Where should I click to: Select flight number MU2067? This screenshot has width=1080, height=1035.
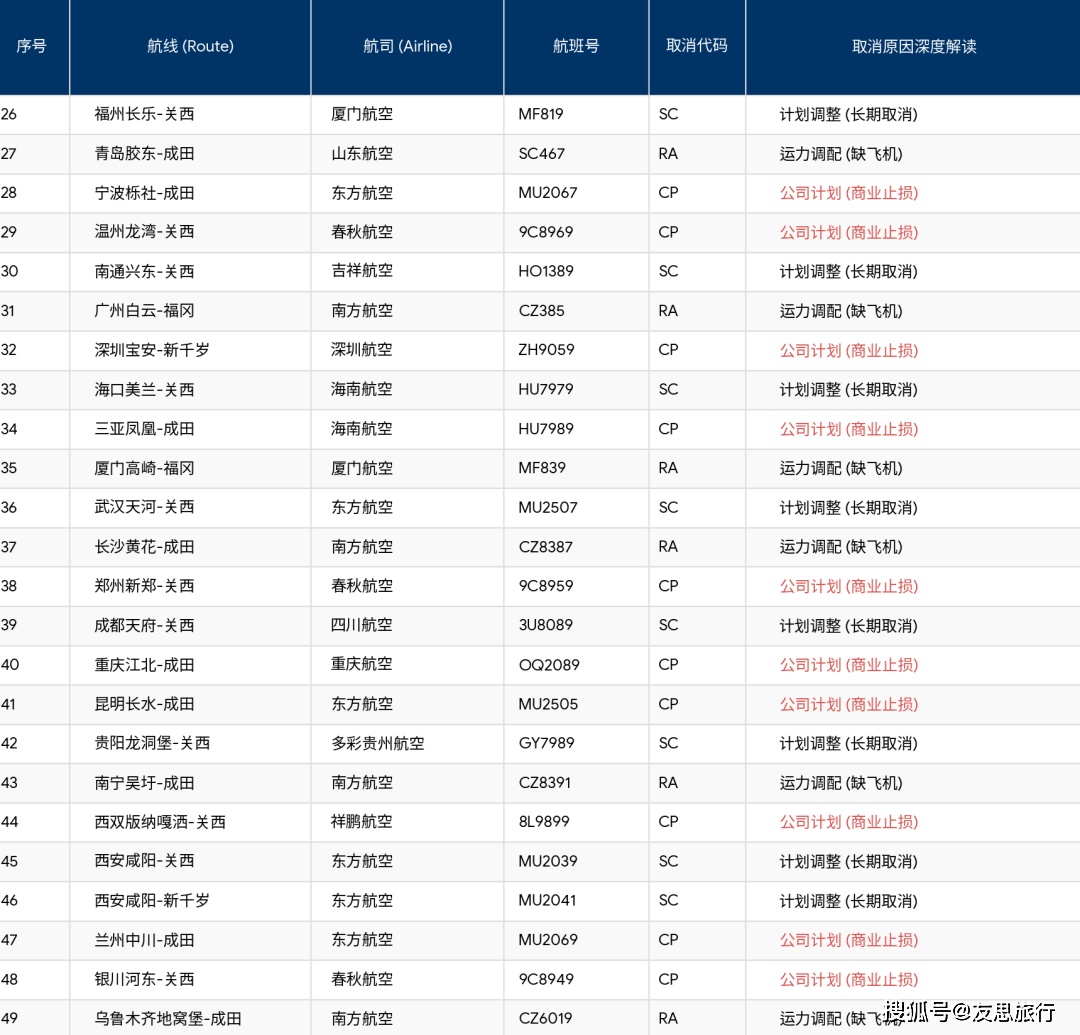(x=548, y=193)
